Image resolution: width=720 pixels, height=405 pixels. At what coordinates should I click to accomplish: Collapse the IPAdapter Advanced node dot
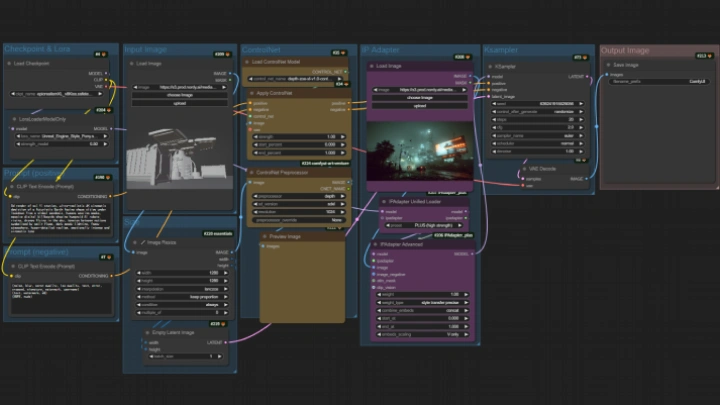coord(370,244)
